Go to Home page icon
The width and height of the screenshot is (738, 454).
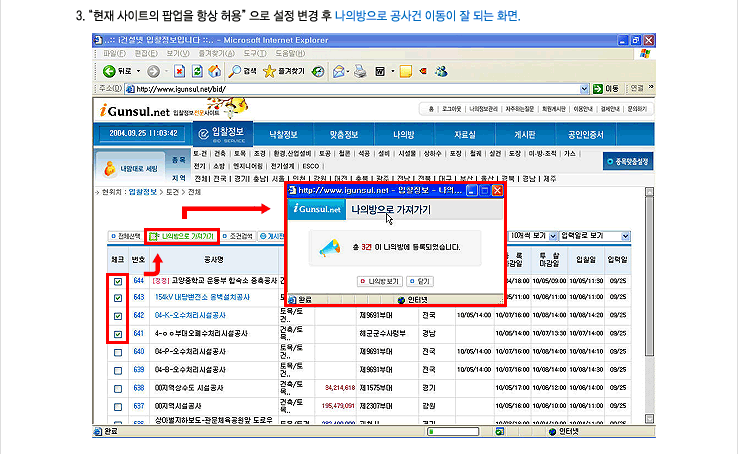(215, 72)
